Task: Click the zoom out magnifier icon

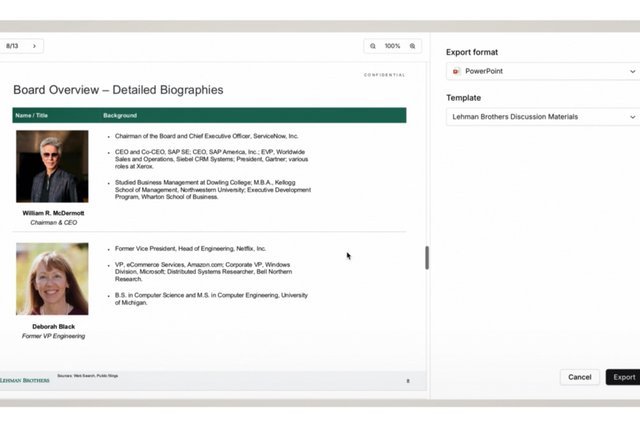Action: pyautogui.click(x=373, y=46)
